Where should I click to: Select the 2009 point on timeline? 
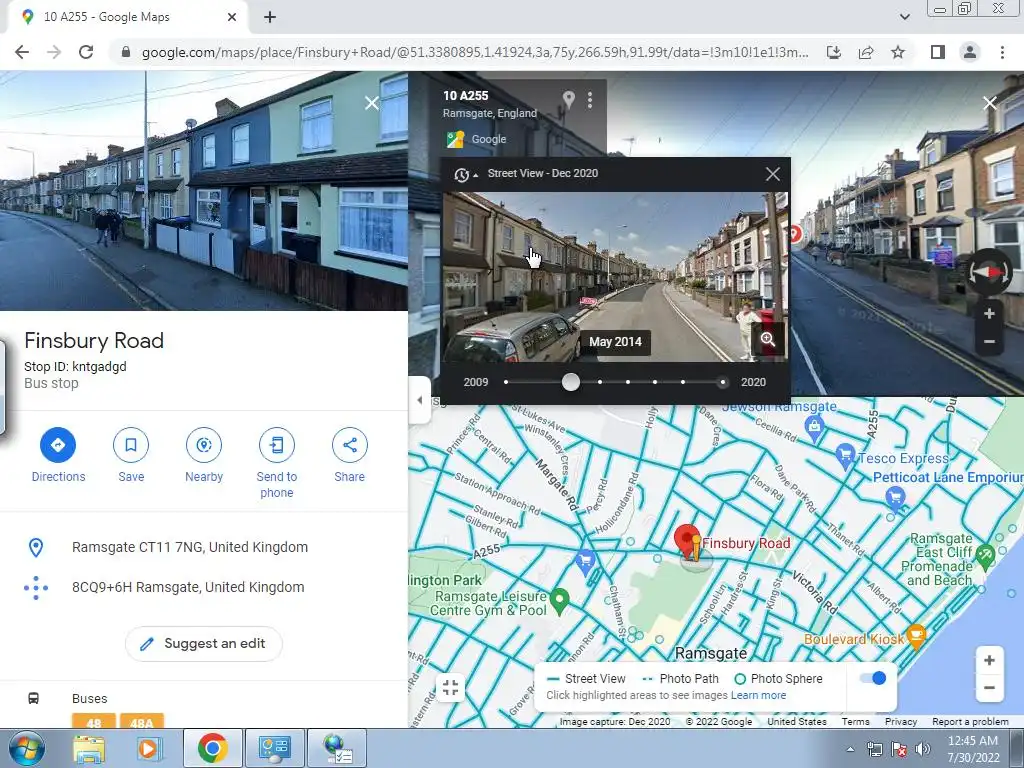(506, 382)
